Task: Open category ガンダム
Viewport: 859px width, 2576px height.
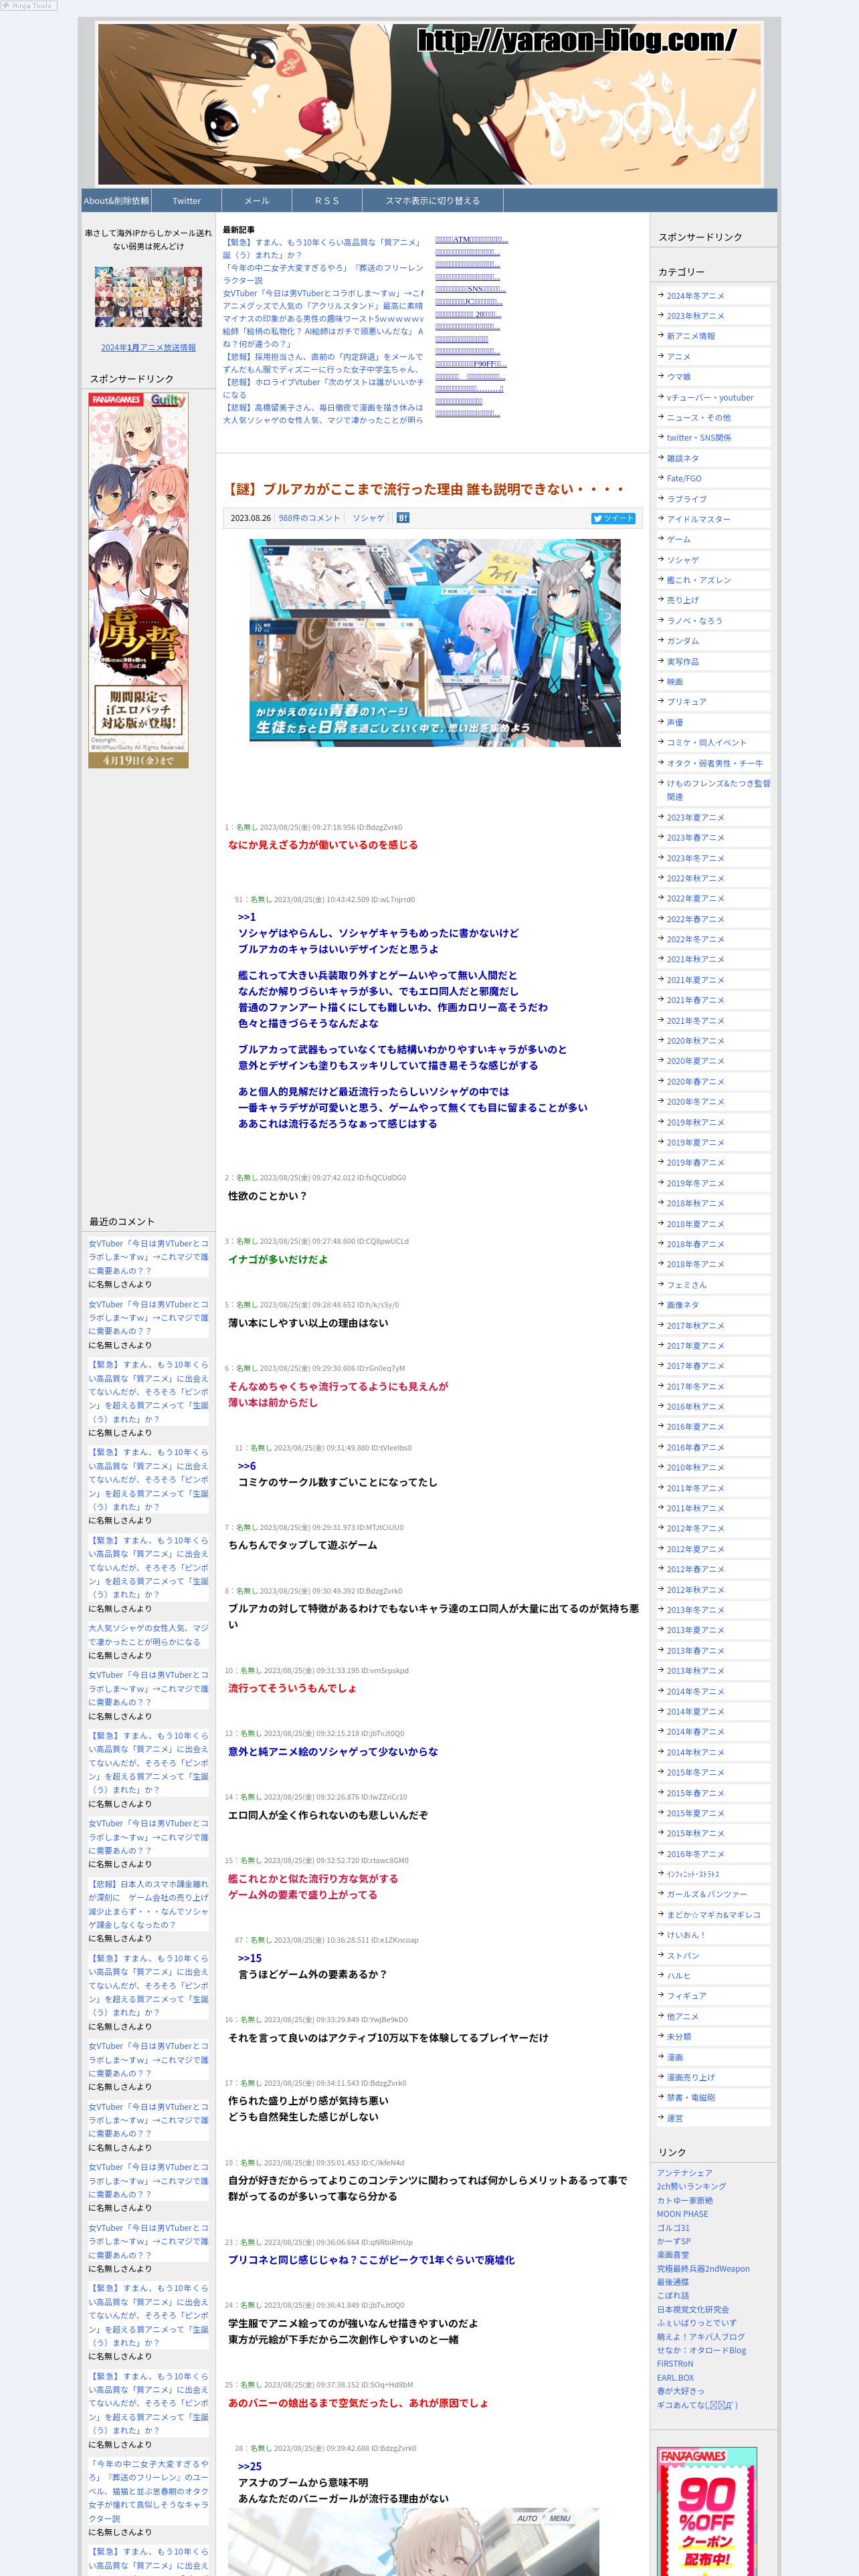Action: coord(683,641)
